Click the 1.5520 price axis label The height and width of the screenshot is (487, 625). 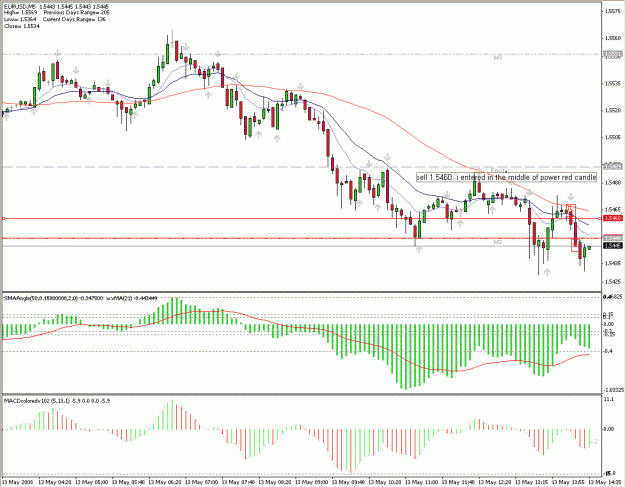613,110
